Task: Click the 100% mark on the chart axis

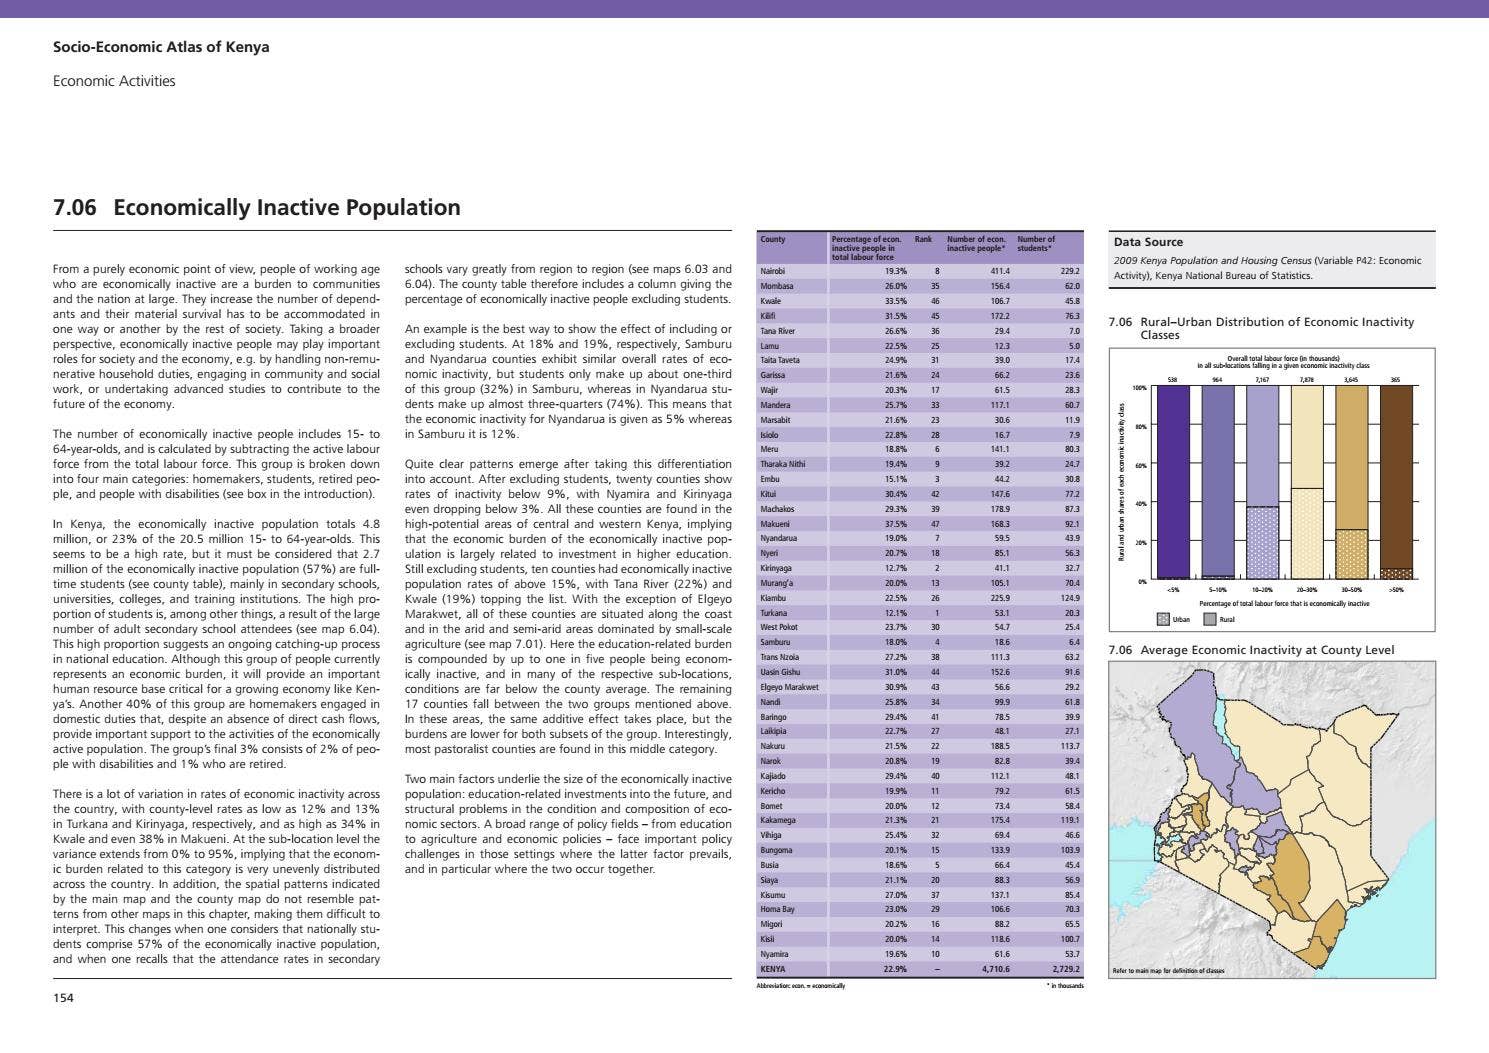Action: point(1140,386)
